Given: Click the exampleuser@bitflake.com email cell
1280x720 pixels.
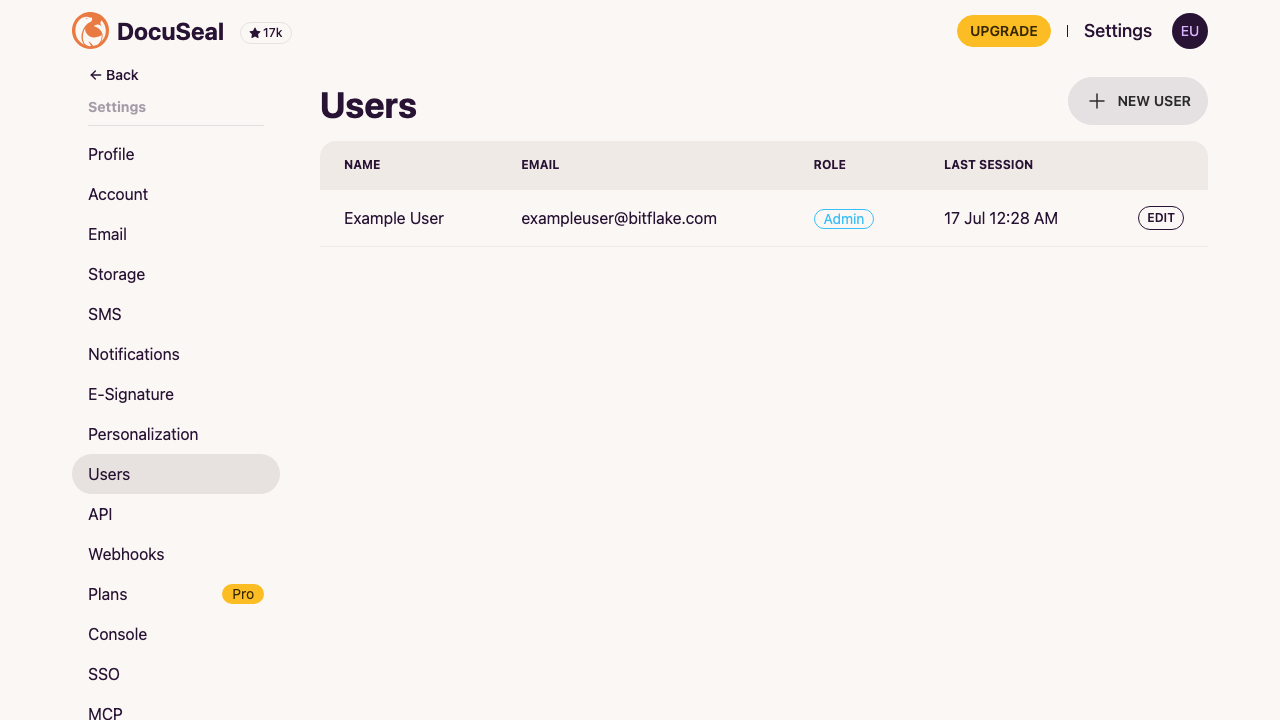Looking at the screenshot, I should 619,218.
